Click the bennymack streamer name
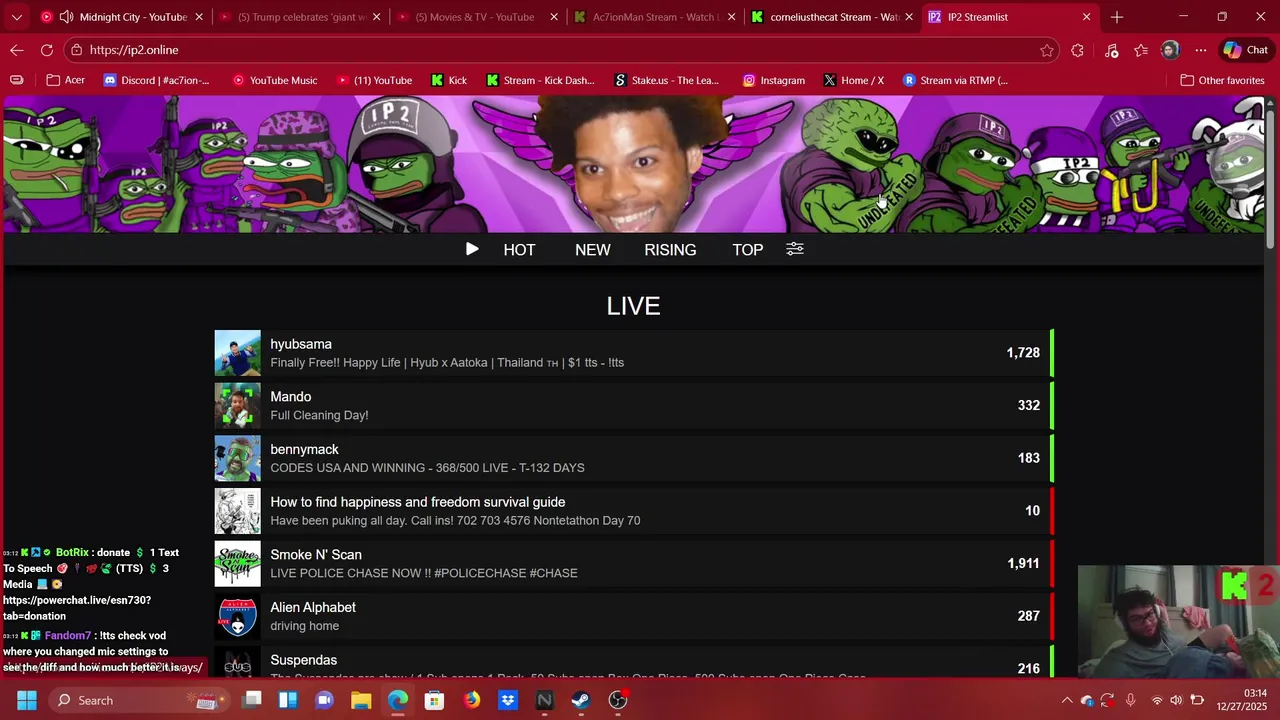Screen dimensions: 1280x720 pos(304,450)
